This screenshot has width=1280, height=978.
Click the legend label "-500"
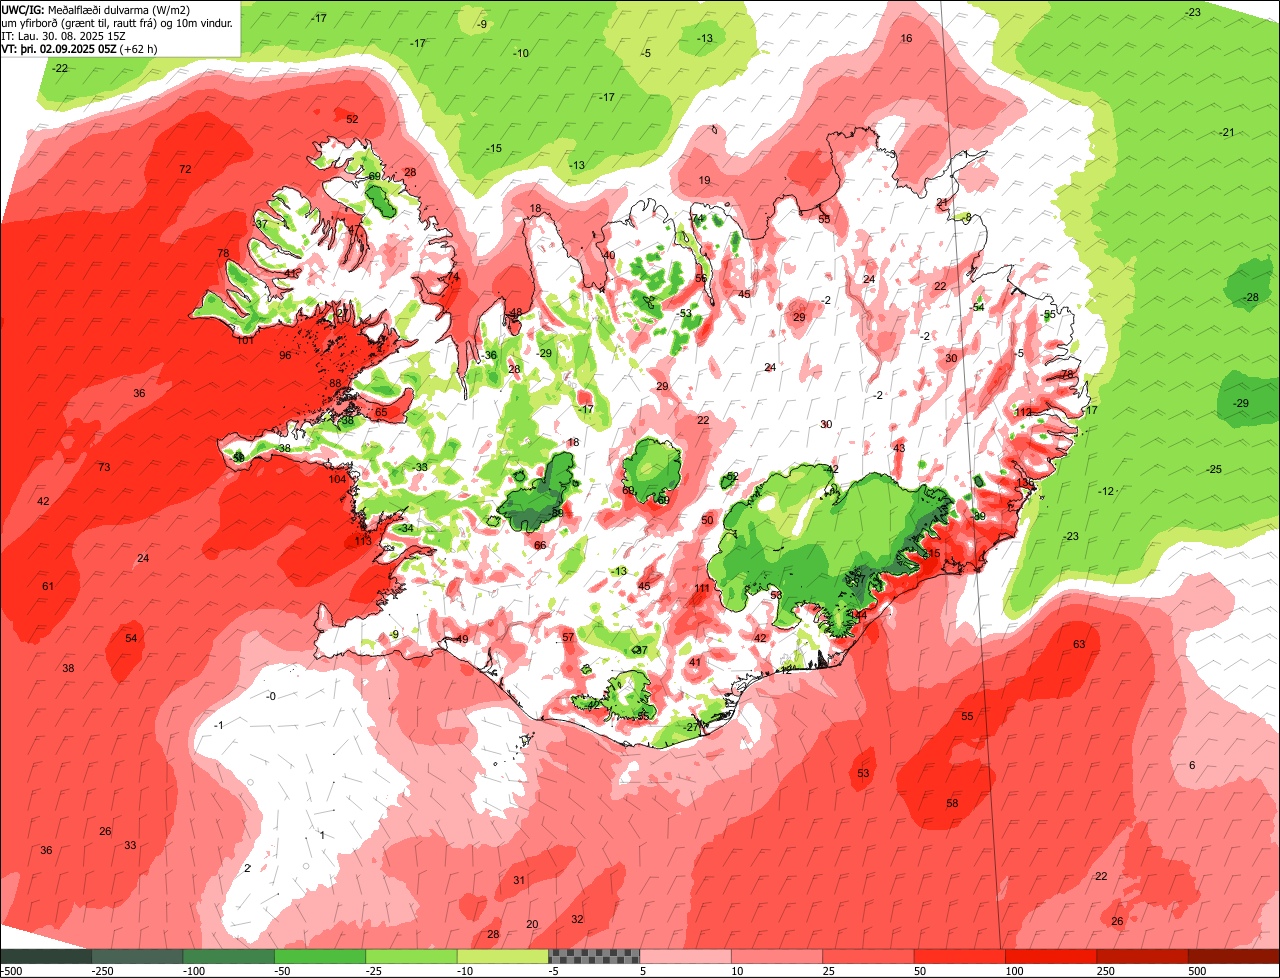[x=11, y=971]
